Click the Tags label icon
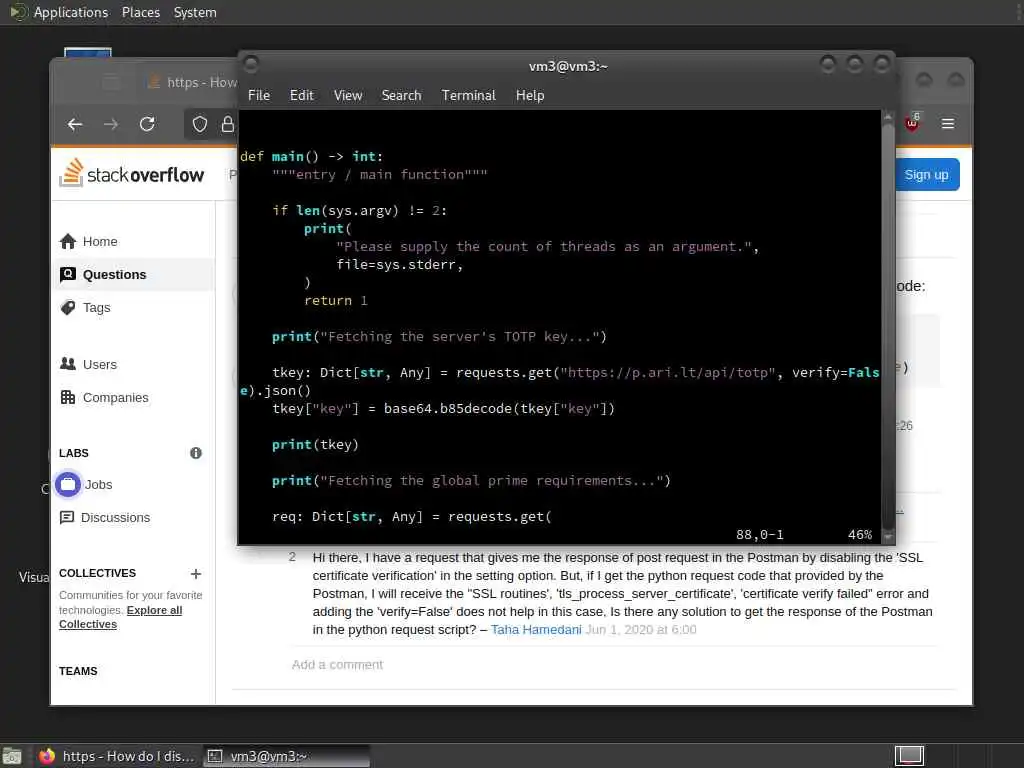Image resolution: width=1024 pixels, height=768 pixels. click(x=68, y=308)
